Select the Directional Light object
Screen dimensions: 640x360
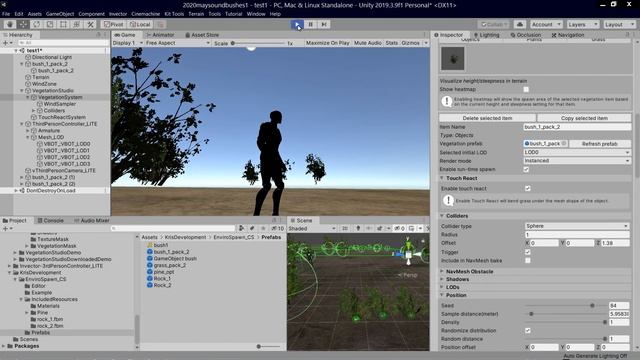51,57
